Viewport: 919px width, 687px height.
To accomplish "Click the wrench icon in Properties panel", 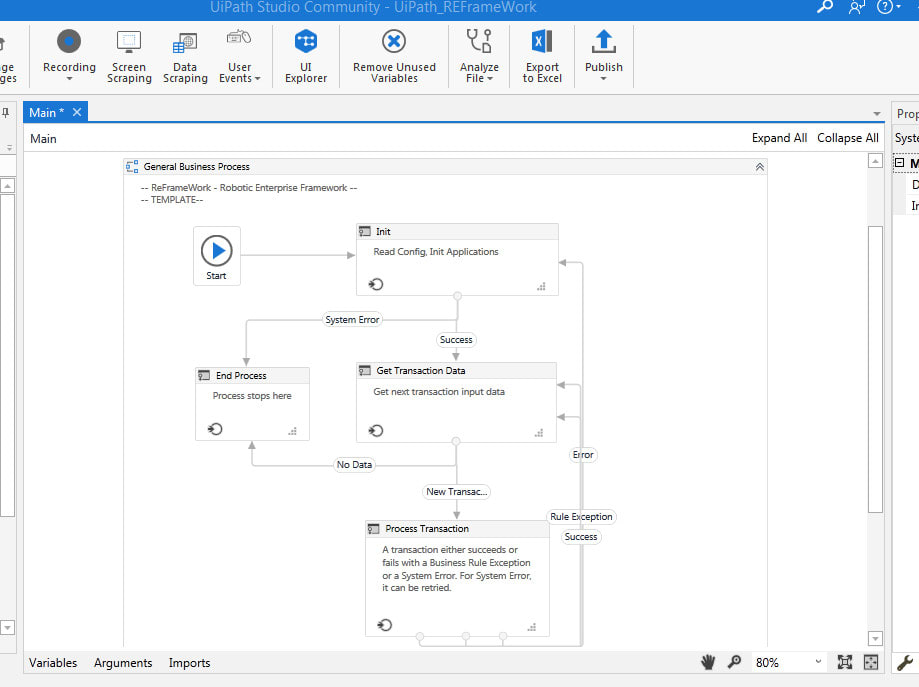I will point(905,663).
